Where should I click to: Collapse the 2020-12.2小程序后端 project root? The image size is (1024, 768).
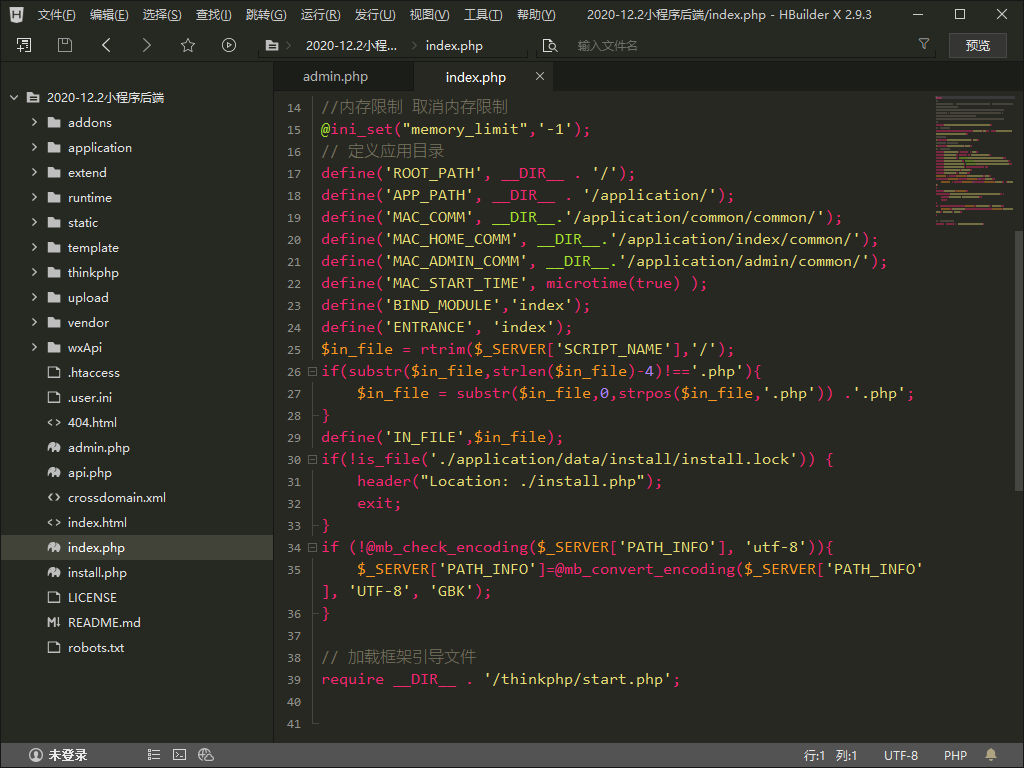[x=14, y=98]
